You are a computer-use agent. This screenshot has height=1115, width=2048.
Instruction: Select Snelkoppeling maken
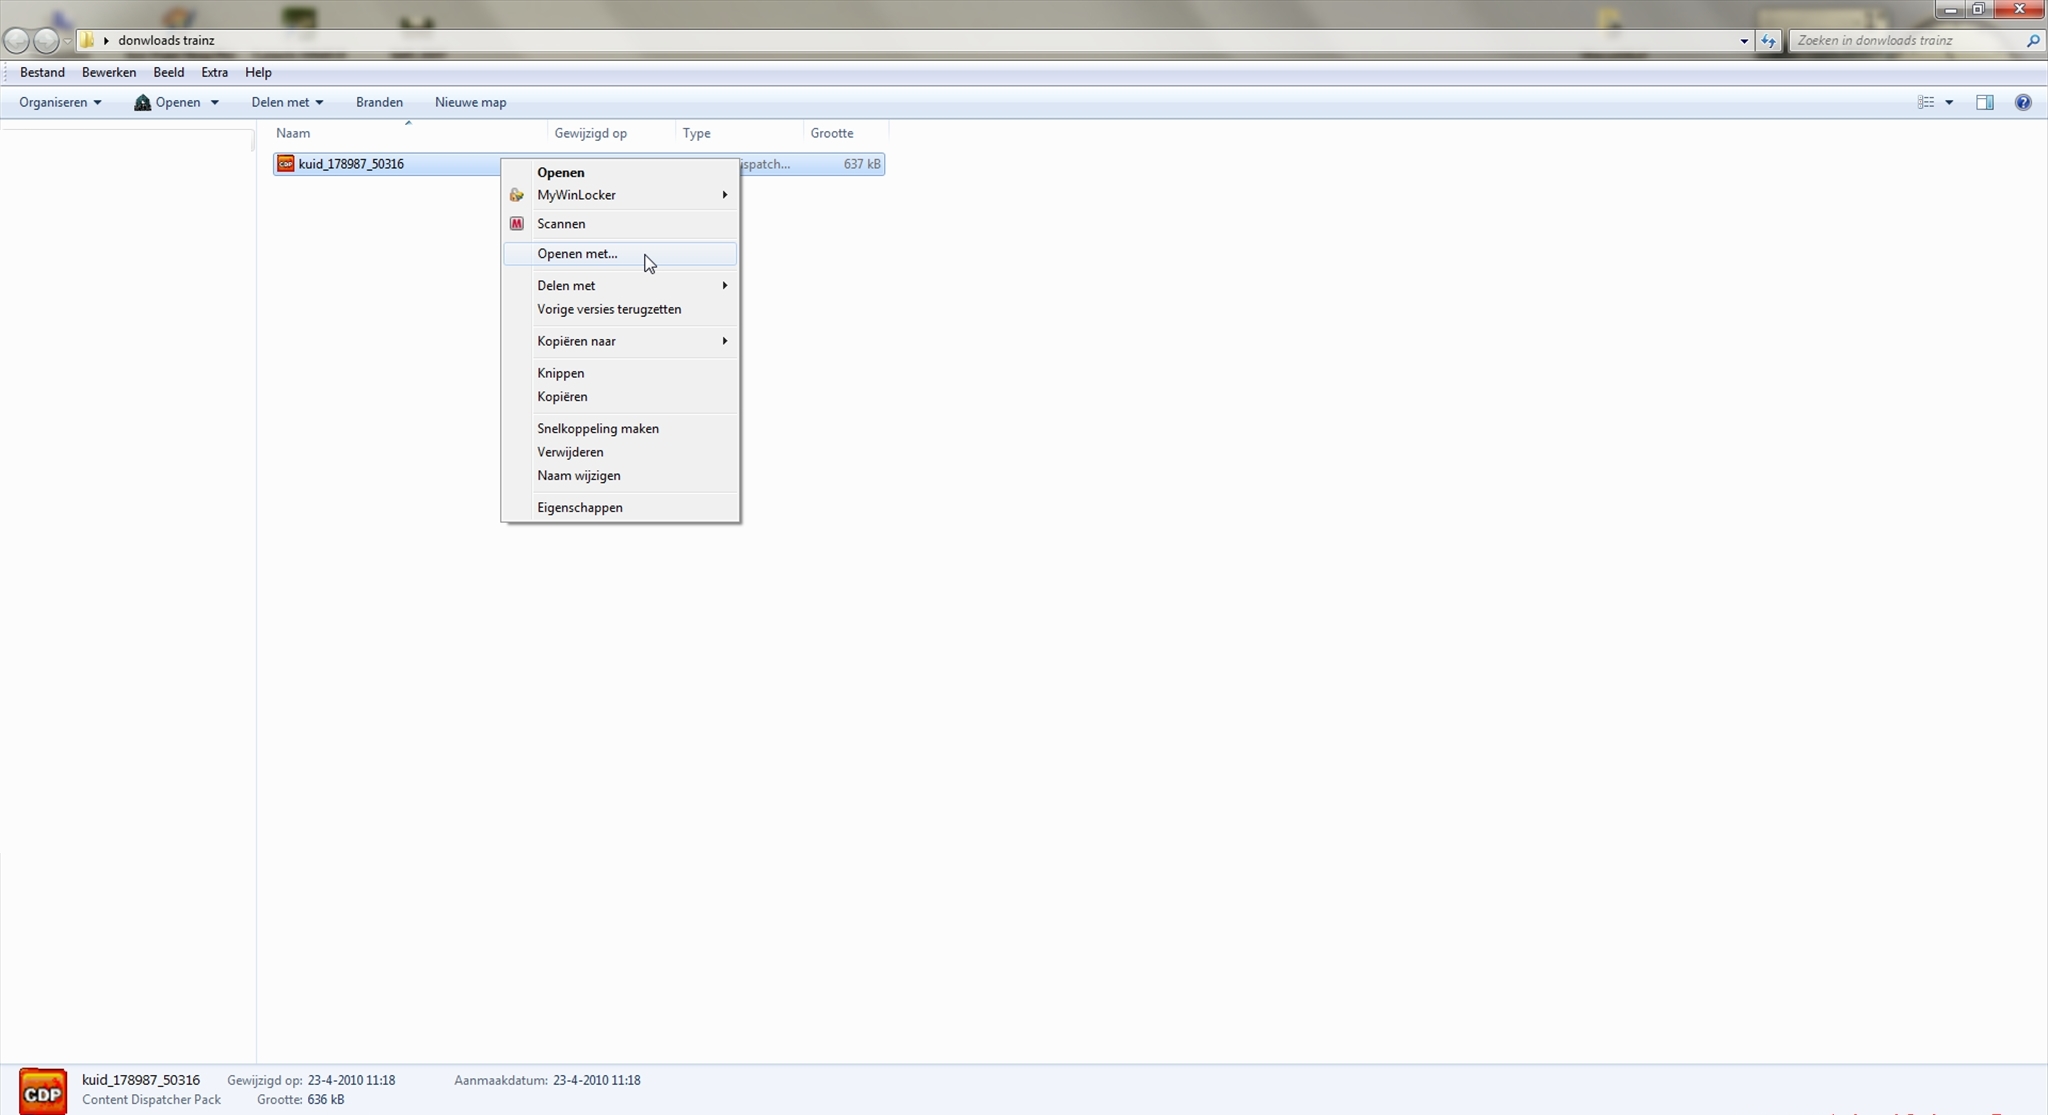pyautogui.click(x=620, y=428)
